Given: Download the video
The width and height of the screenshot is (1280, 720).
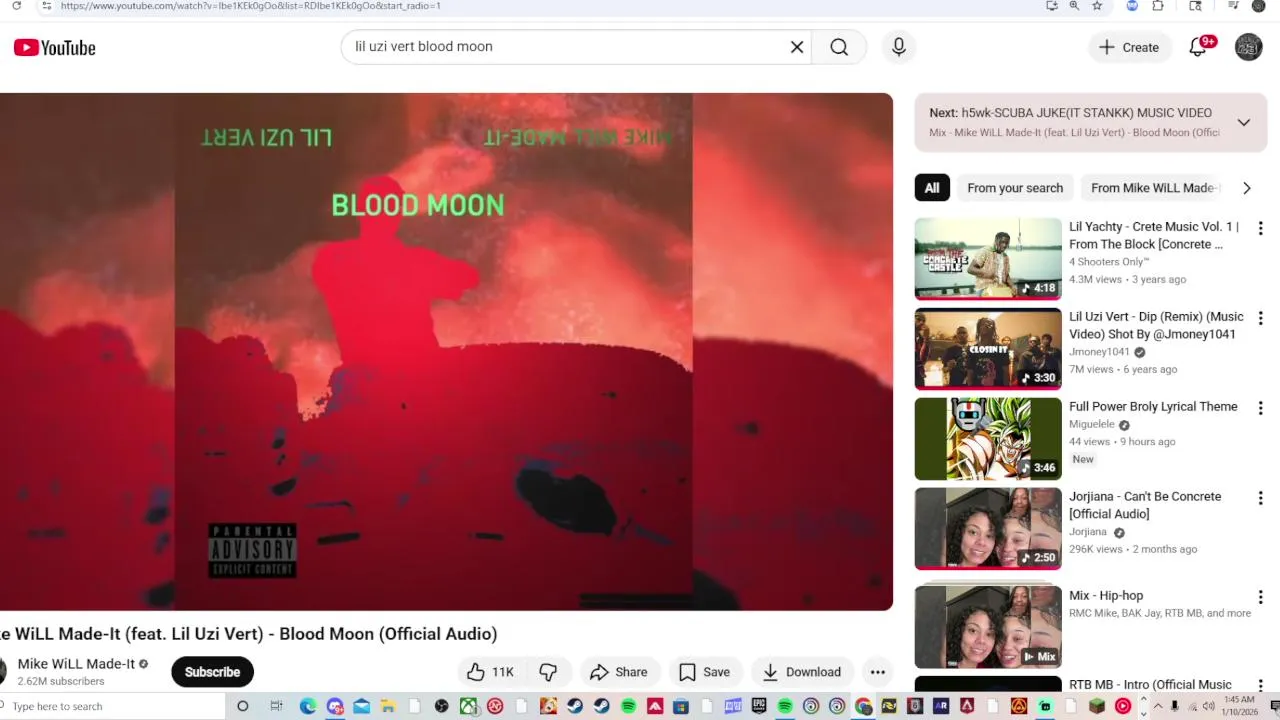Looking at the screenshot, I should click(802, 672).
